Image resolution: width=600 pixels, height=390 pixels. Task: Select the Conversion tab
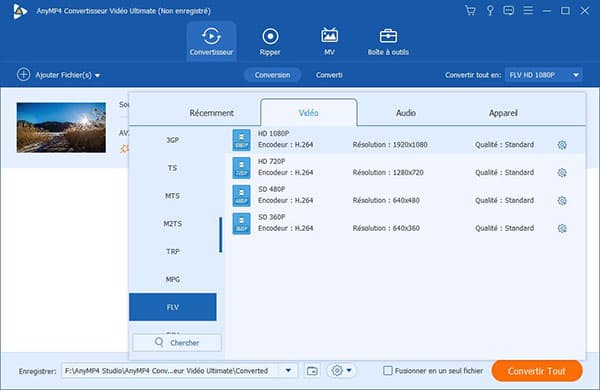click(x=272, y=75)
